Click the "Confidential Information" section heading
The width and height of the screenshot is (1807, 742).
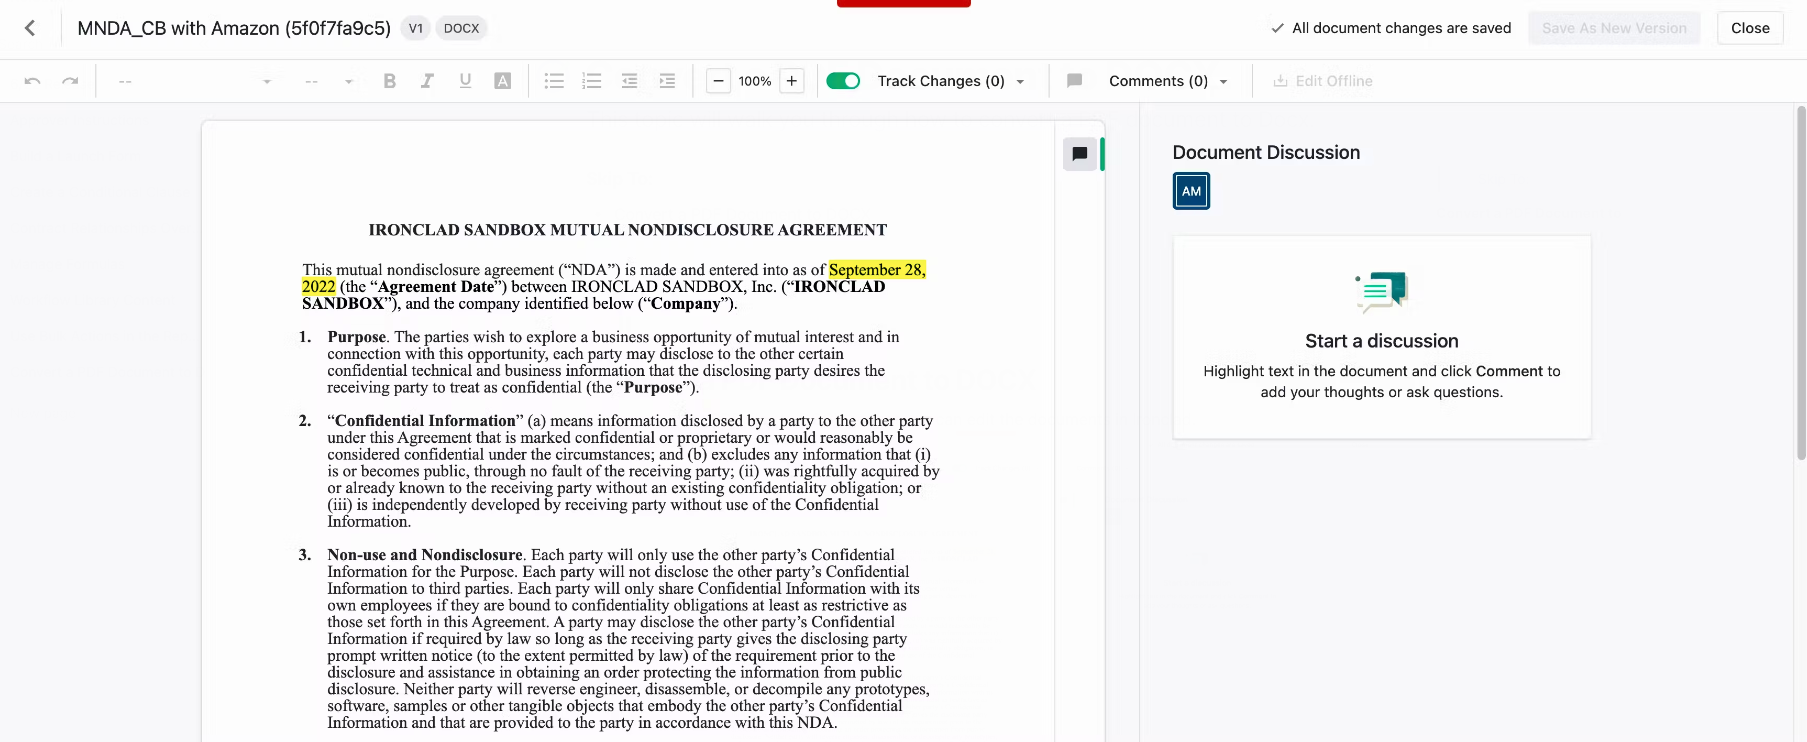425,421
